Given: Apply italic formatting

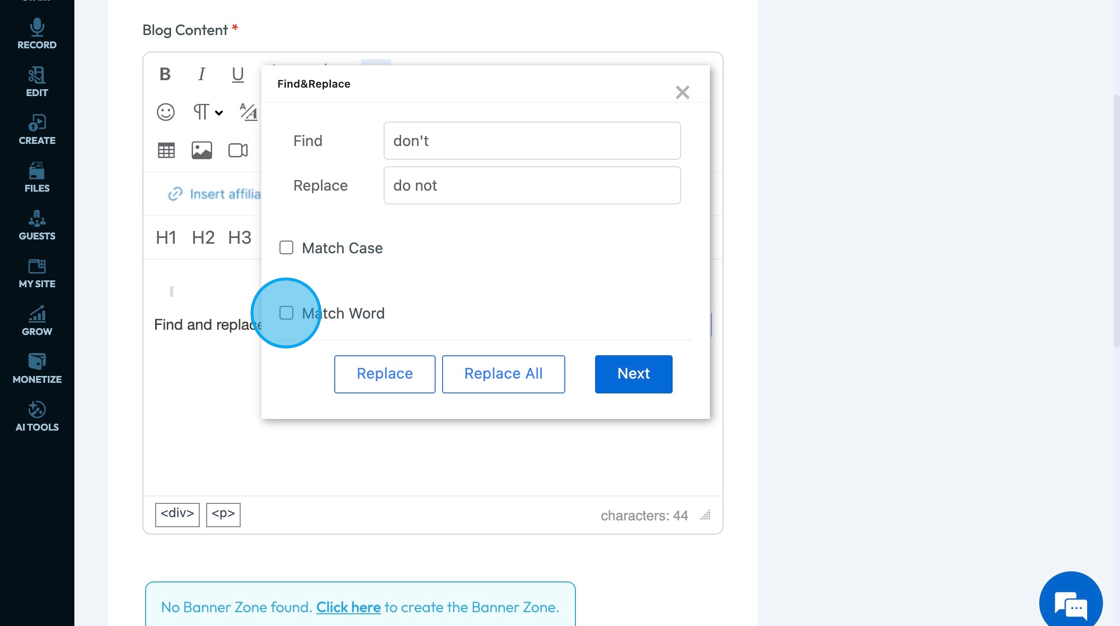Looking at the screenshot, I should pos(201,74).
